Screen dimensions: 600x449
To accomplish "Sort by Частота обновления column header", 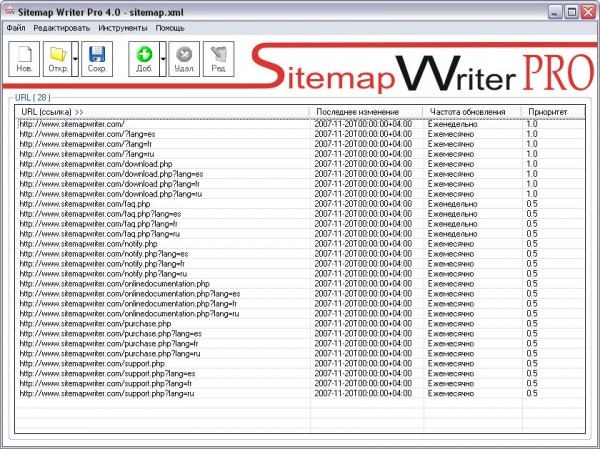I will coord(472,112).
